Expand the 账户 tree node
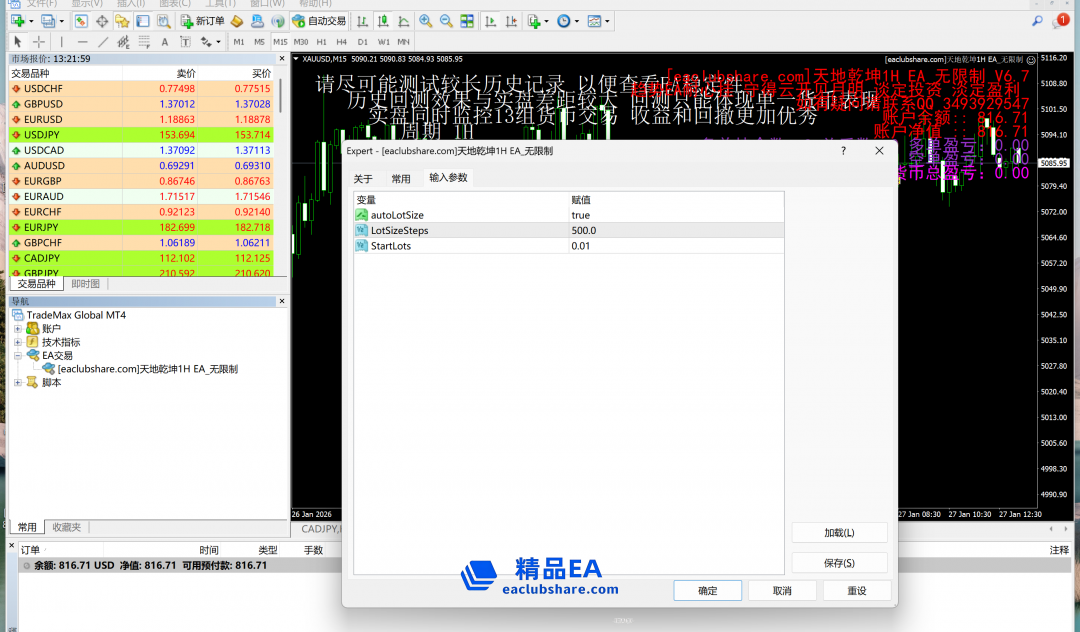The height and width of the screenshot is (632, 1080). [x=18, y=329]
